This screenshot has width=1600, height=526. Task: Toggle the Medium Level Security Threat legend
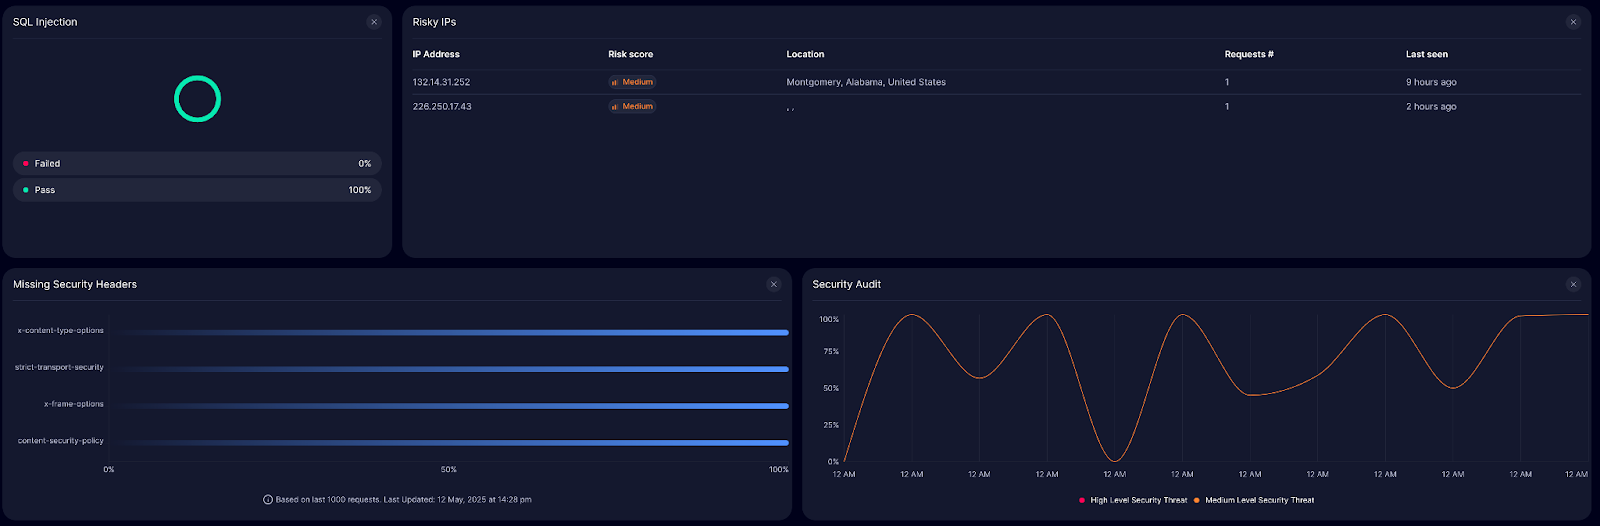tap(1254, 500)
